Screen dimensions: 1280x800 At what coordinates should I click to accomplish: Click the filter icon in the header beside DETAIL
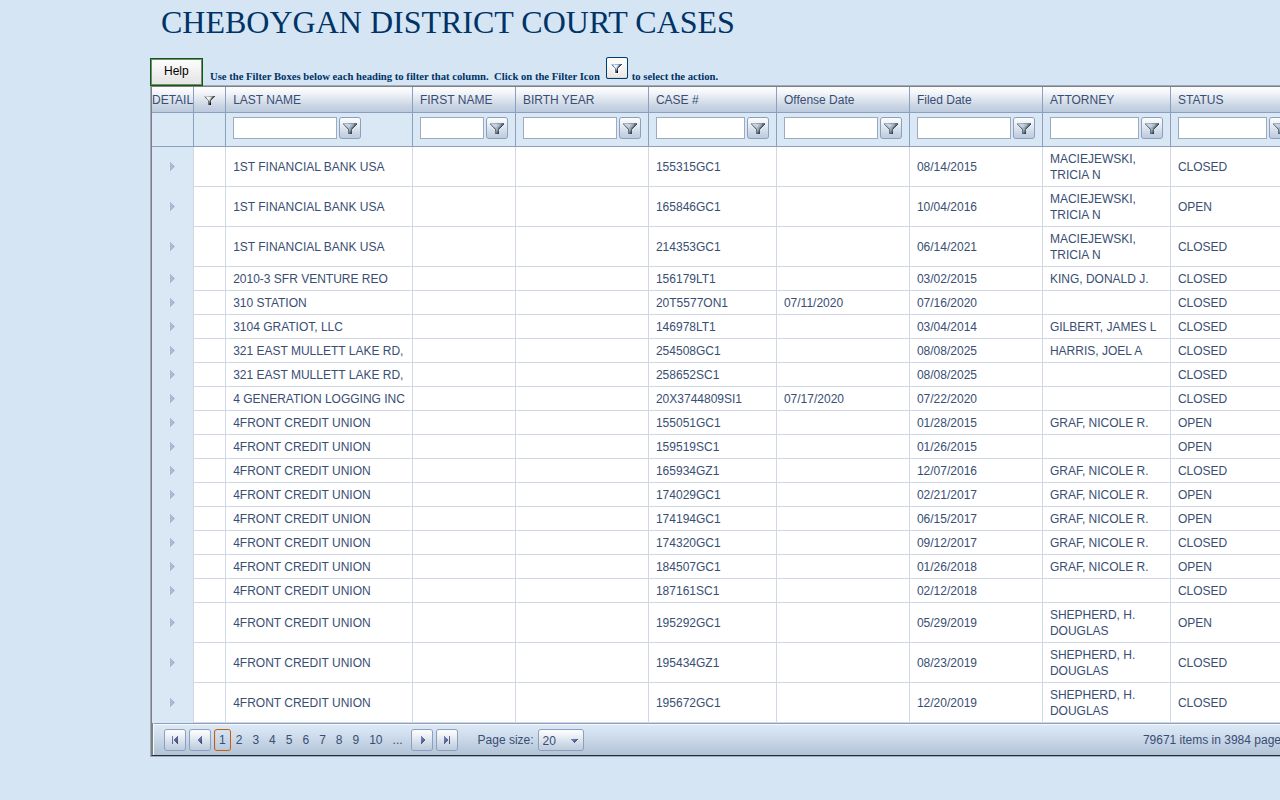209,100
